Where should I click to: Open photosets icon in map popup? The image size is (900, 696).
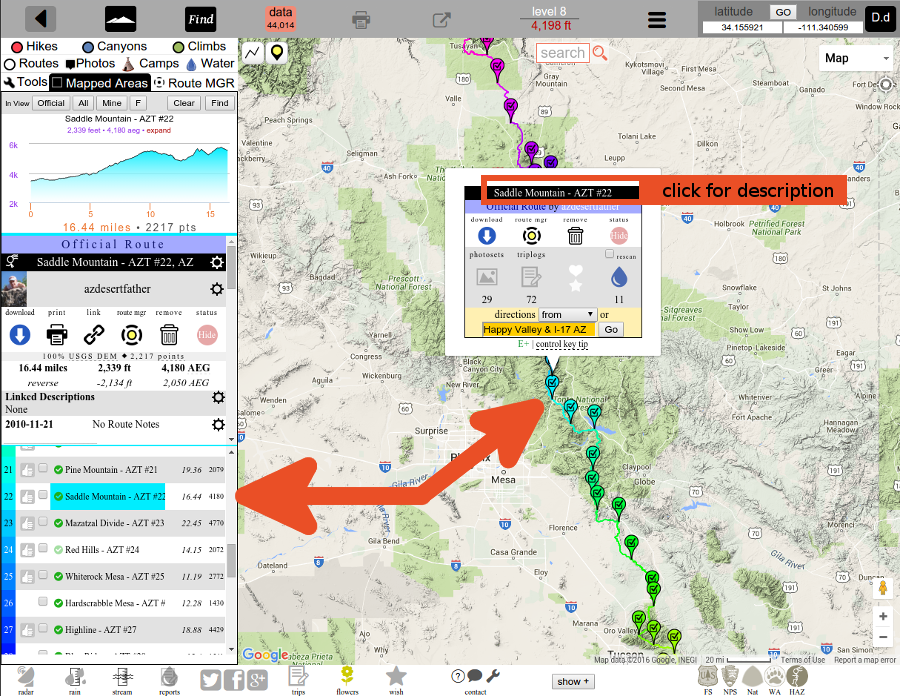pyautogui.click(x=487, y=277)
